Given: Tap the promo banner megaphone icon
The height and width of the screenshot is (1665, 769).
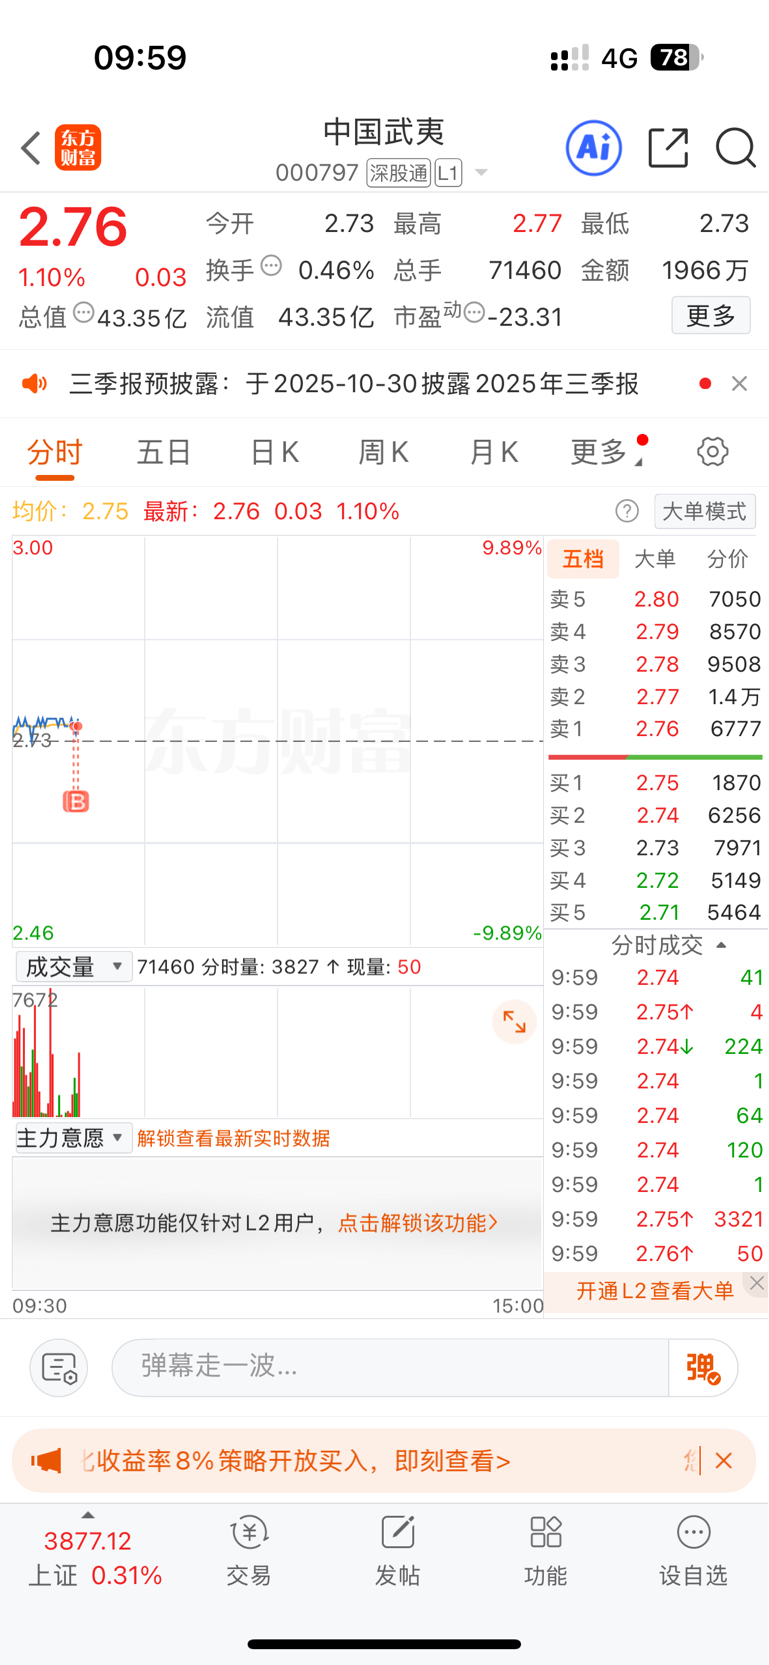Looking at the screenshot, I should (46, 1461).
